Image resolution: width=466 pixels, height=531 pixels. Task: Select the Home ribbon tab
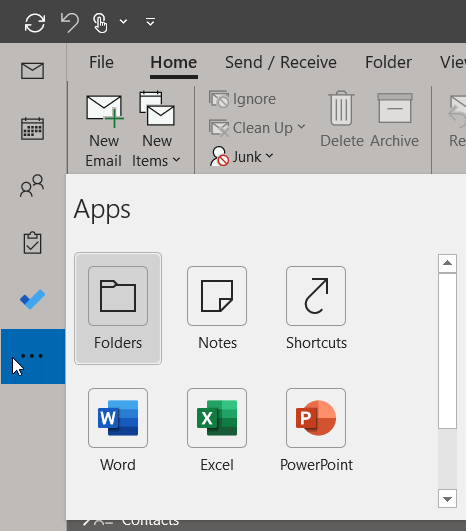(x=174, y=62)
